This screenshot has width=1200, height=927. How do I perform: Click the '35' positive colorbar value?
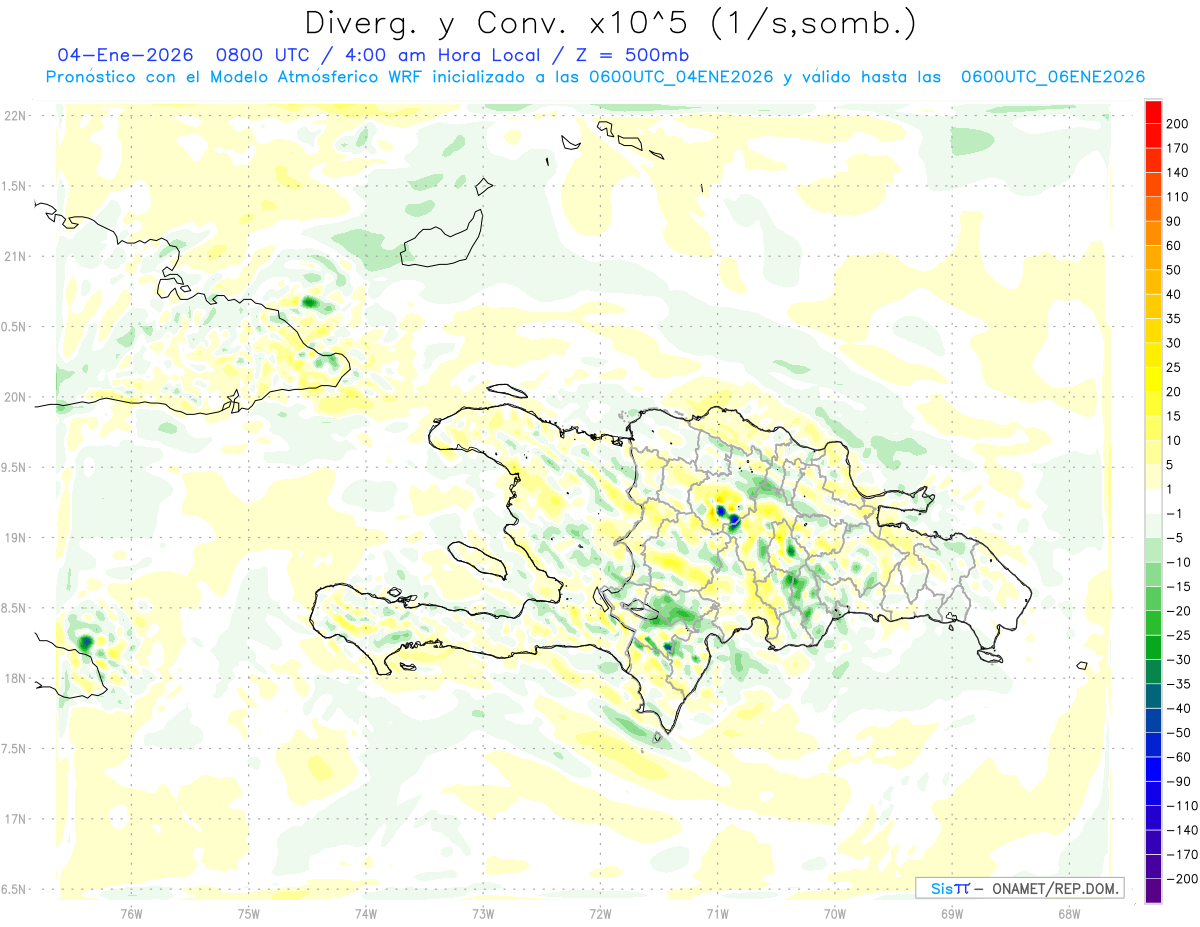1174,319
